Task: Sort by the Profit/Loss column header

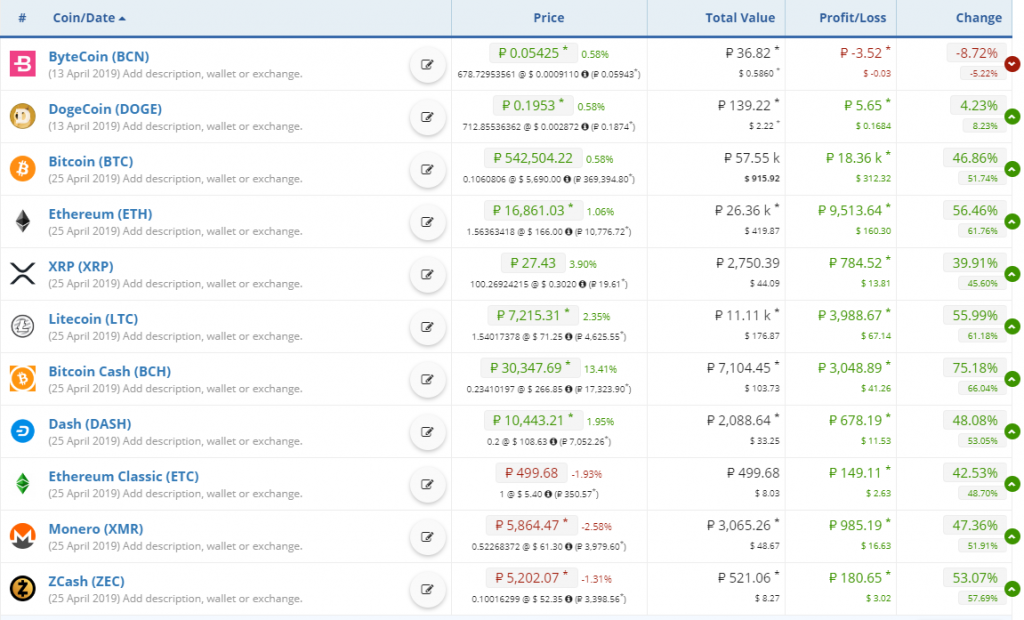Action: [852, 18]
